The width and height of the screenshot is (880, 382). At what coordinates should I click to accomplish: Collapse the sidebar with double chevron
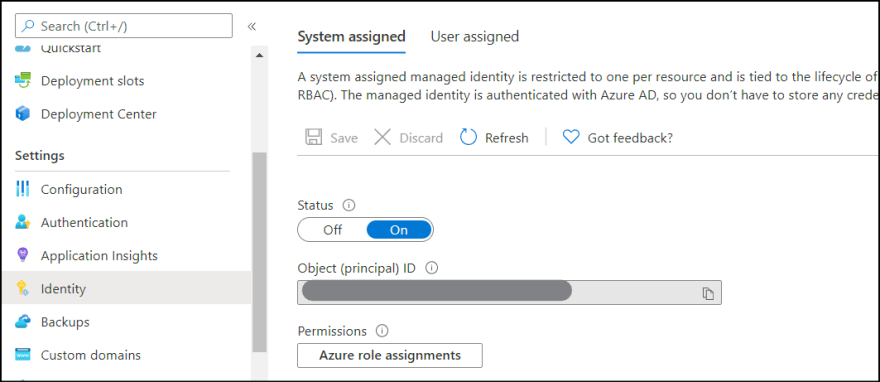click(x=252, y=26)
